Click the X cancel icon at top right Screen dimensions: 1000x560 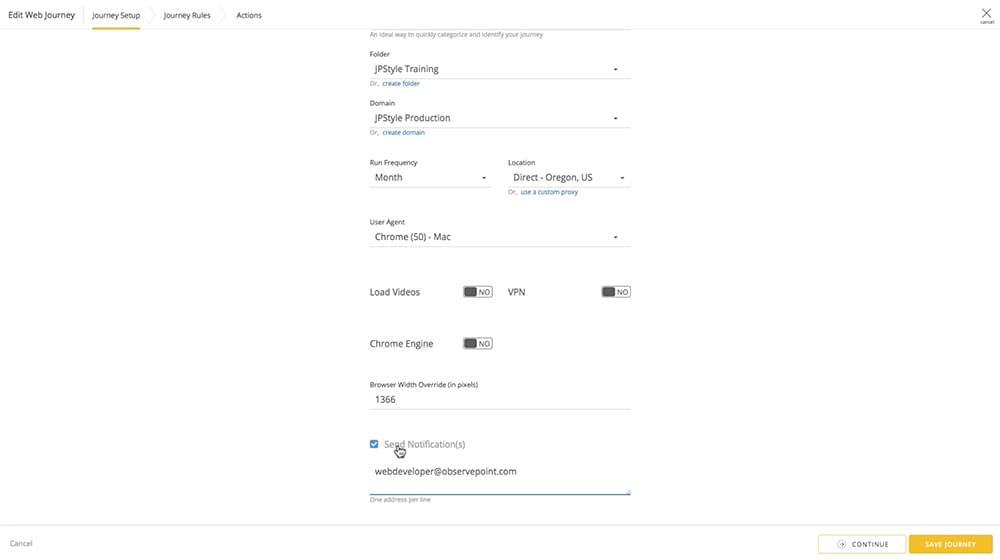[986, 14]
